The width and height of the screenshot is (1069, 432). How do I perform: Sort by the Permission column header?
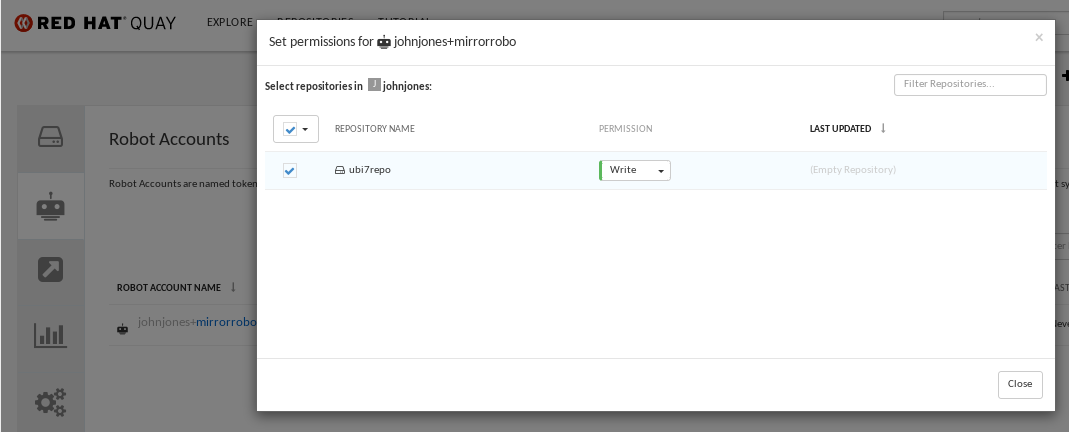click(625, 129)
